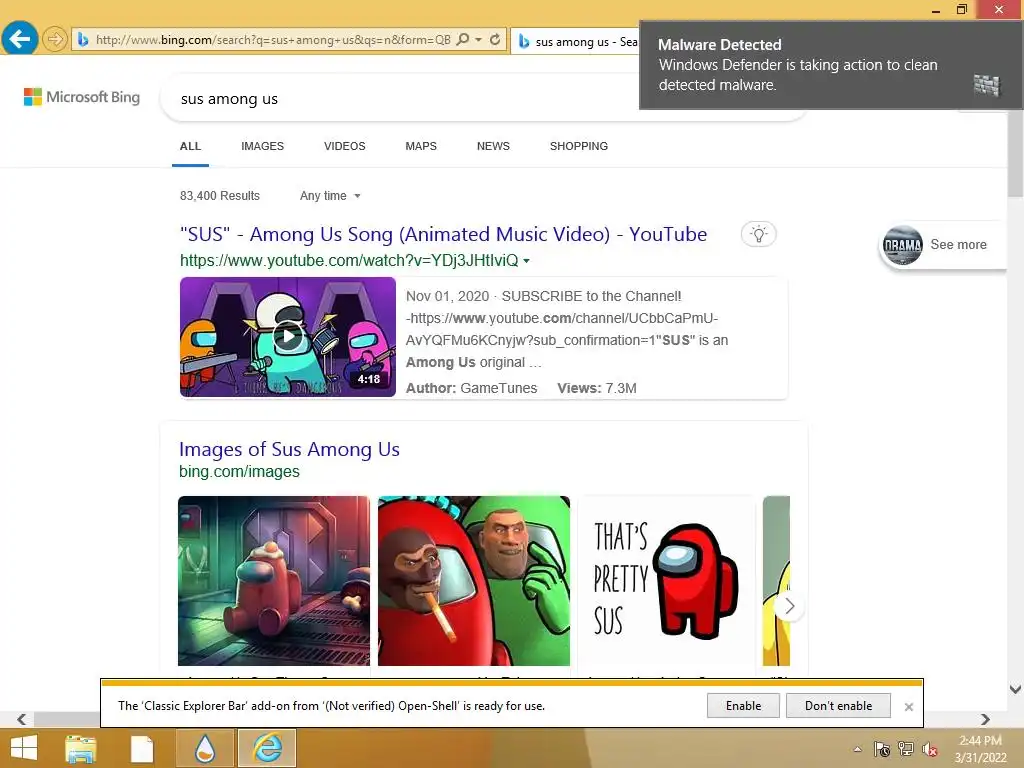The image size is (1024, 768).
Task: Expand the youtube.com URL dropdown arrow
Action: (526, 261)
